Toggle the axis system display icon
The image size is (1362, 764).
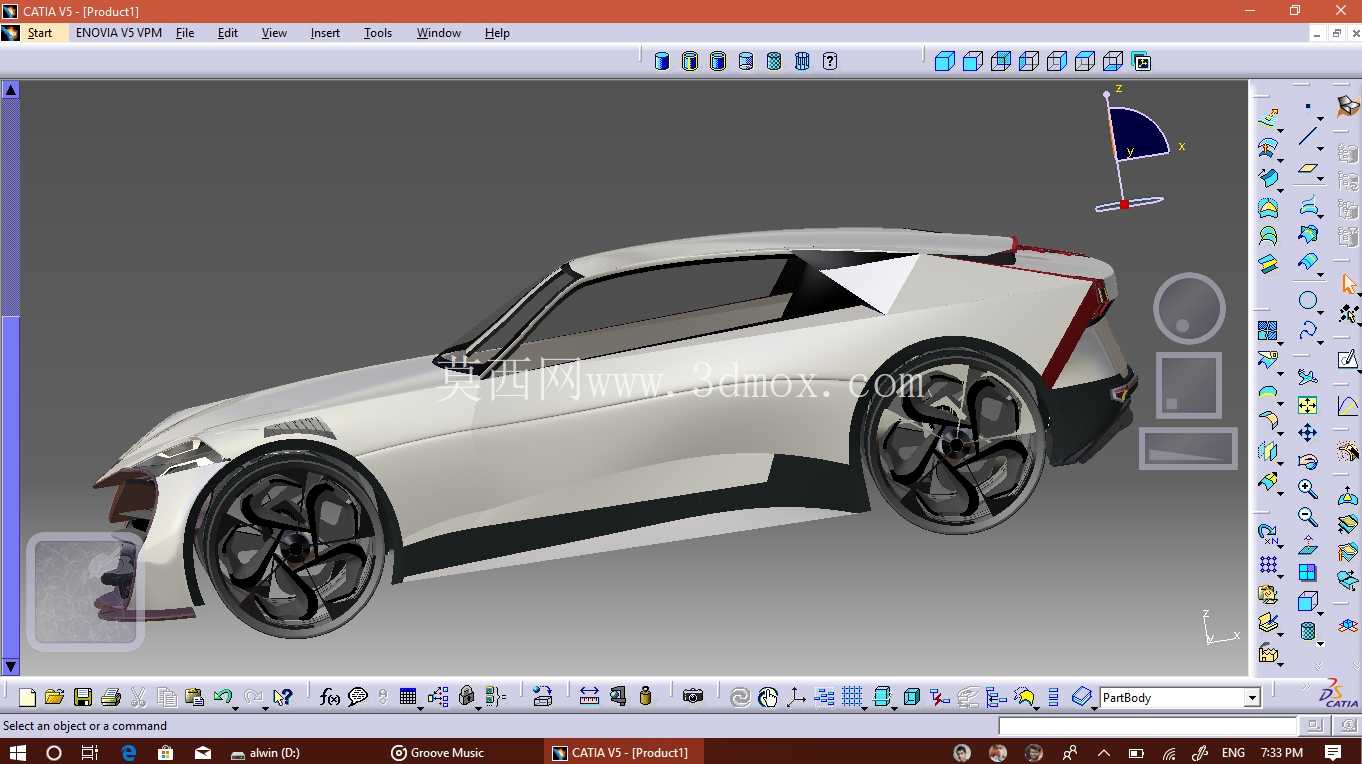pos(796,697)
